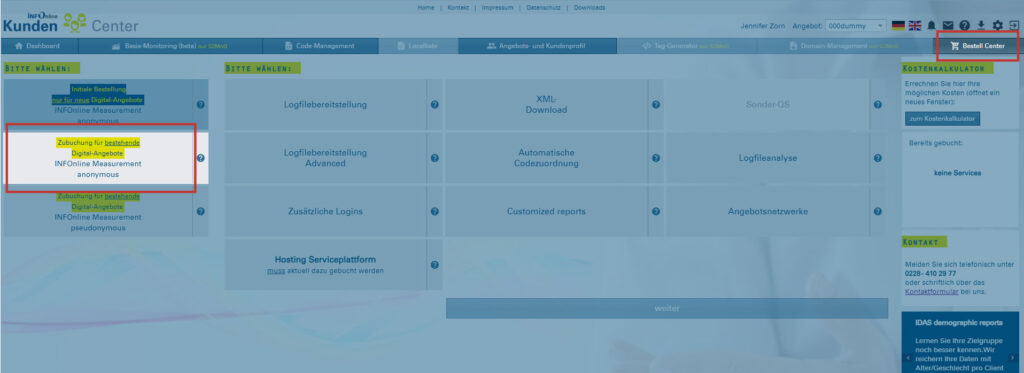Screen dimensions: 1024x373
Task: Open the Bestell Center tab
Action: pos(978,46)
